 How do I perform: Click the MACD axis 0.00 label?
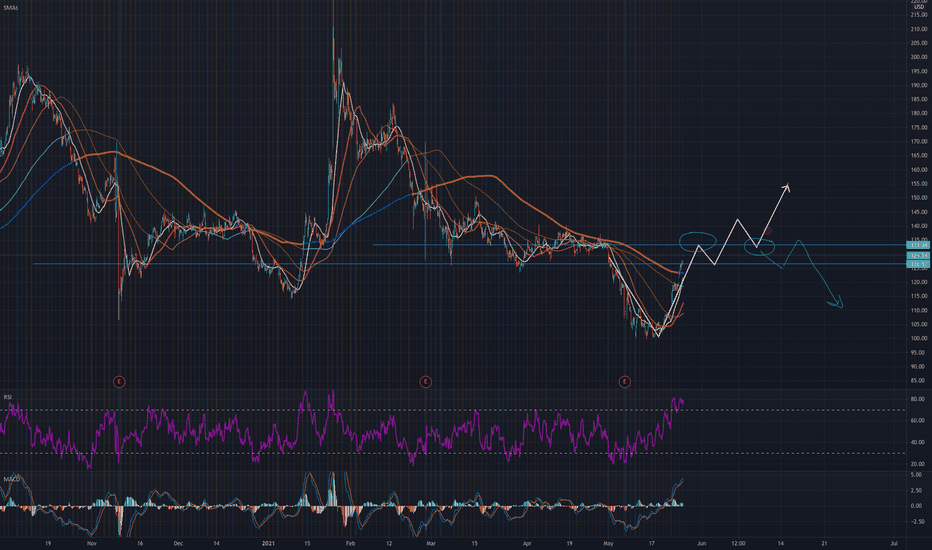coord(916,506)
